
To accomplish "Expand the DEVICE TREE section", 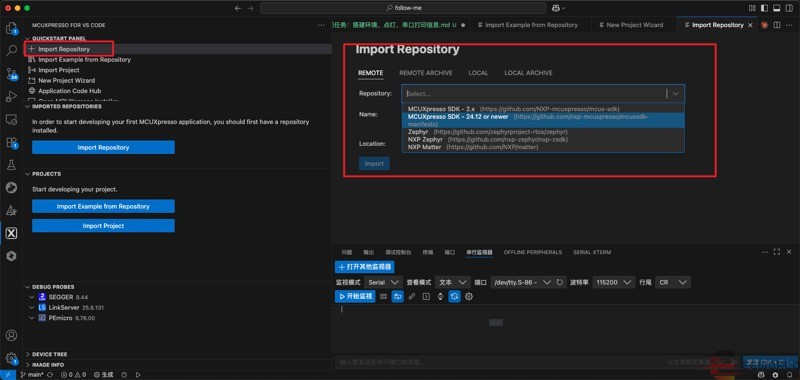I will tap(46, 354).
